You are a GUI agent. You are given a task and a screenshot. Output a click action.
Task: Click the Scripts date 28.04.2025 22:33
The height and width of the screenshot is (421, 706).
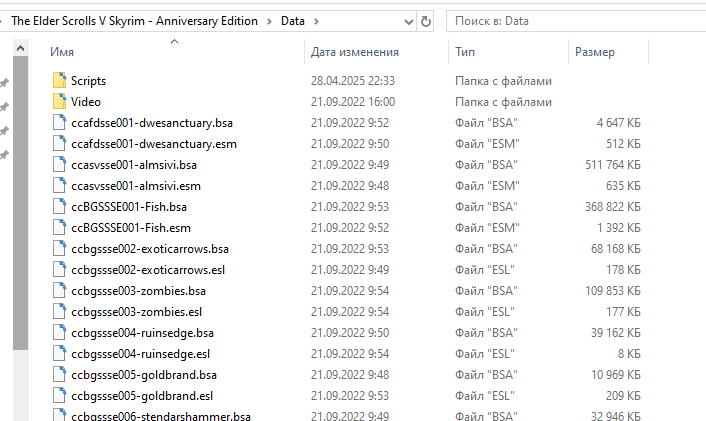coord(353,81)
